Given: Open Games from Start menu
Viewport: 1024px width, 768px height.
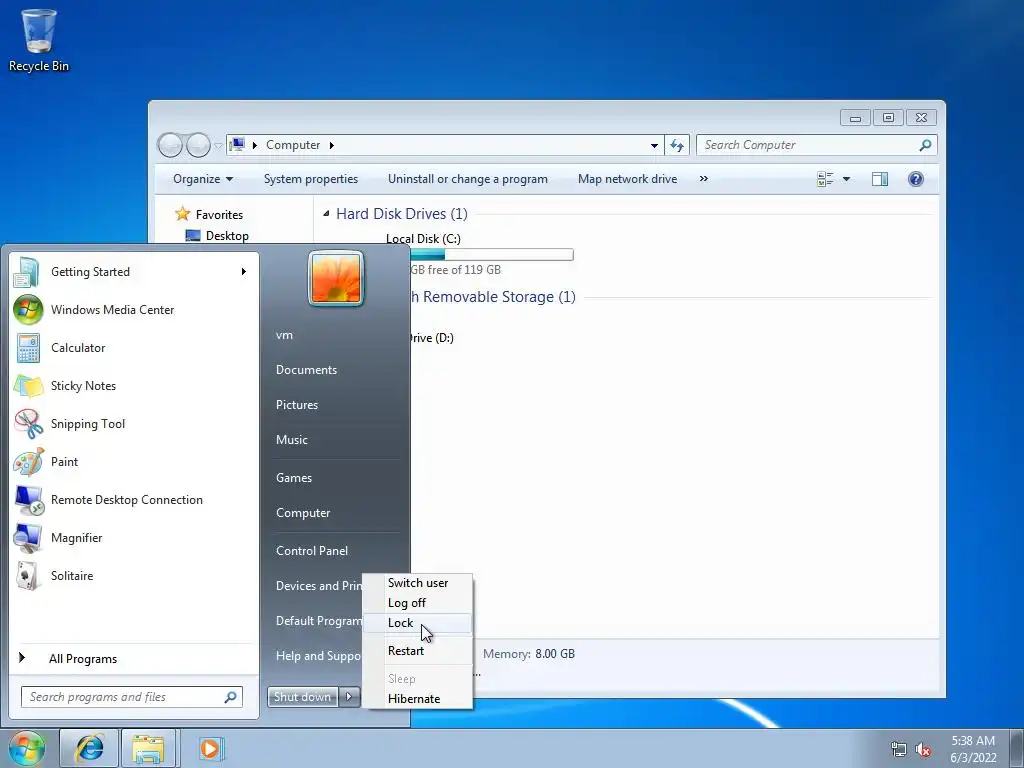Looking at the screenshot, I should click(x=294, y=477).
